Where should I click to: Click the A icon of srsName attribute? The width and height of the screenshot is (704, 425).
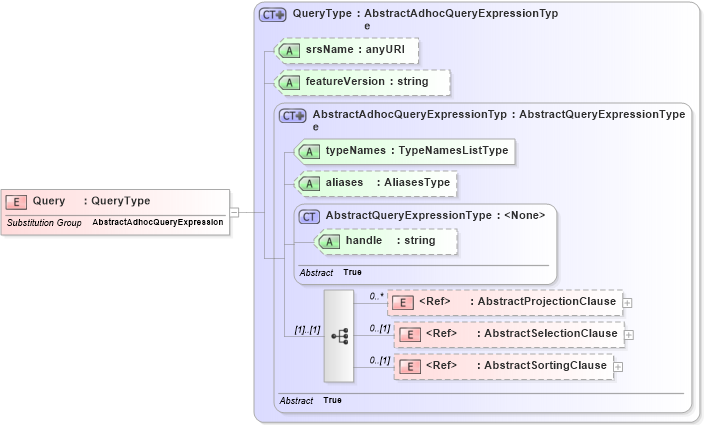click(289, 51)
